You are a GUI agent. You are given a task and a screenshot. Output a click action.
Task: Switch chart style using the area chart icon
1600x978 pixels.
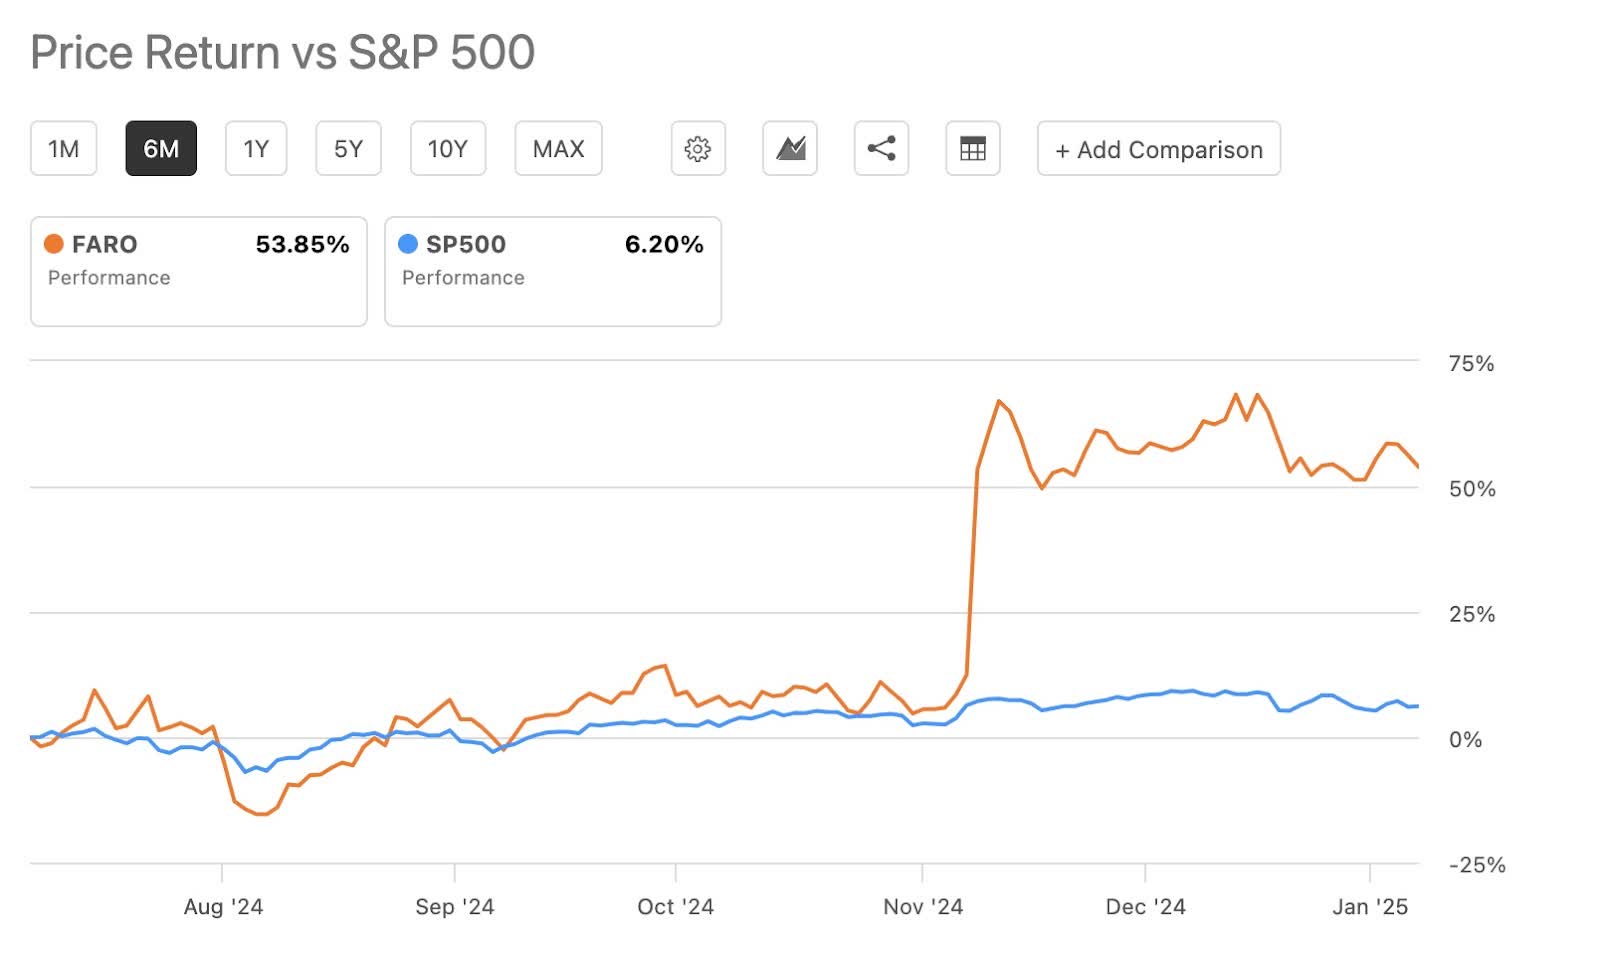pyautogui.click(x=789, y=148)
